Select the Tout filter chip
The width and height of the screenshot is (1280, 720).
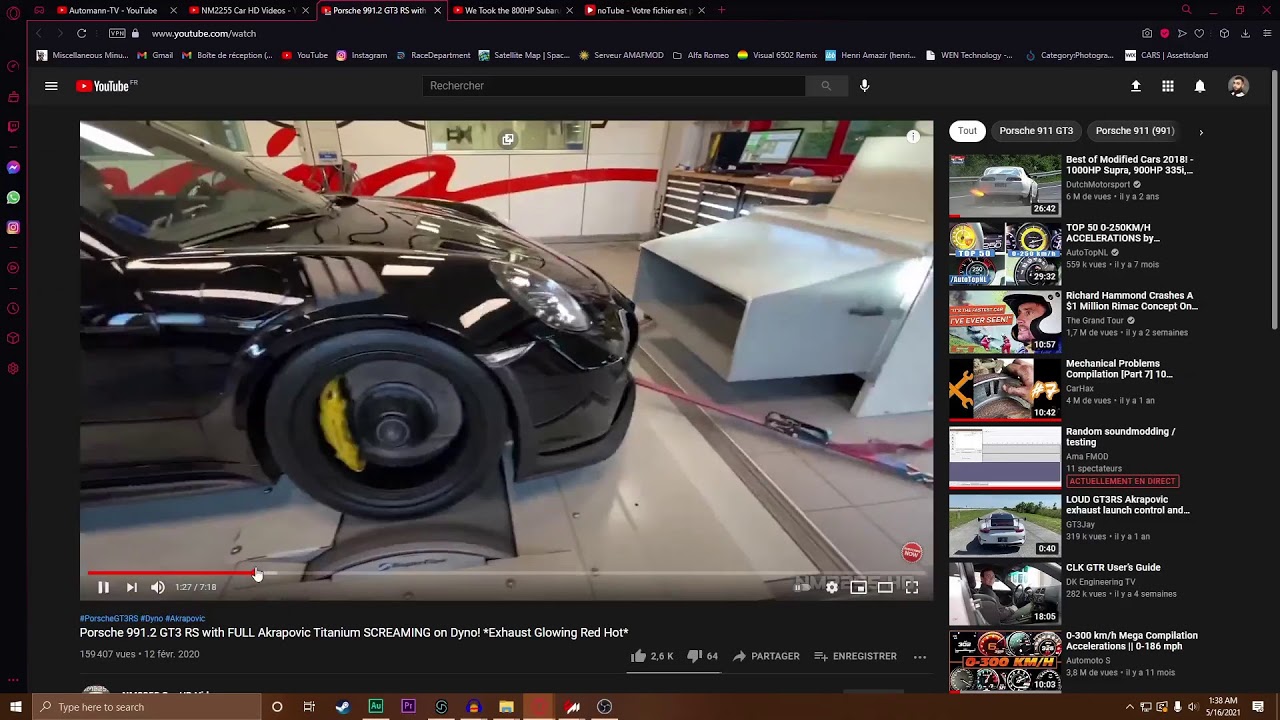[x=967, y=131]
